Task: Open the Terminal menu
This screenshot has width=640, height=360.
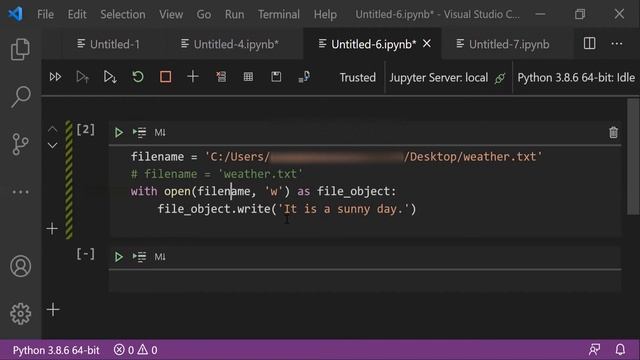Action: point(279,14)
